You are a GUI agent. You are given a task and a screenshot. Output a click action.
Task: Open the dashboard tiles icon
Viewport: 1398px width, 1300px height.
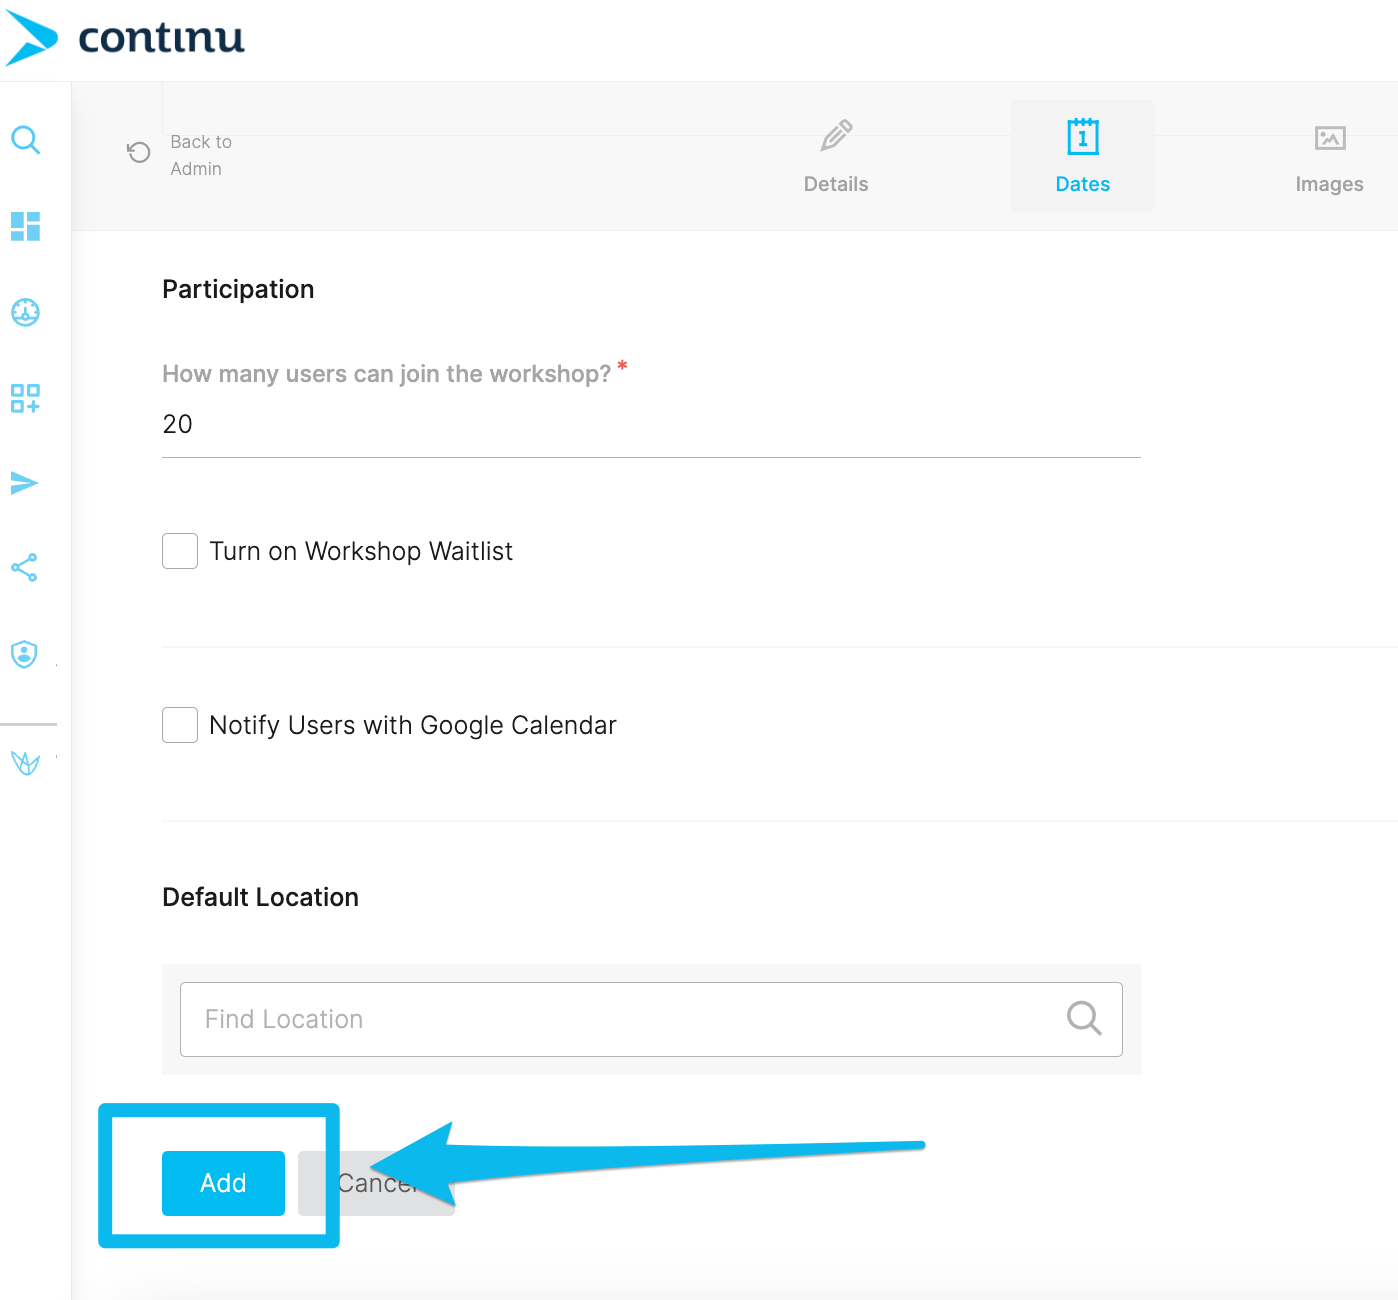click(x=26, y=227)
